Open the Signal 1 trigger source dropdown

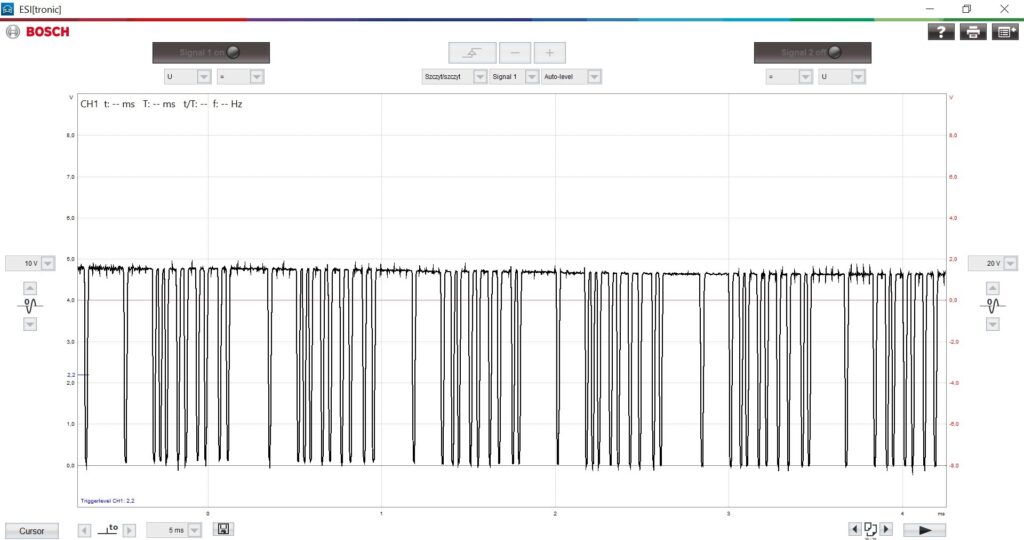pyautogui.click(x=531, y=76)
